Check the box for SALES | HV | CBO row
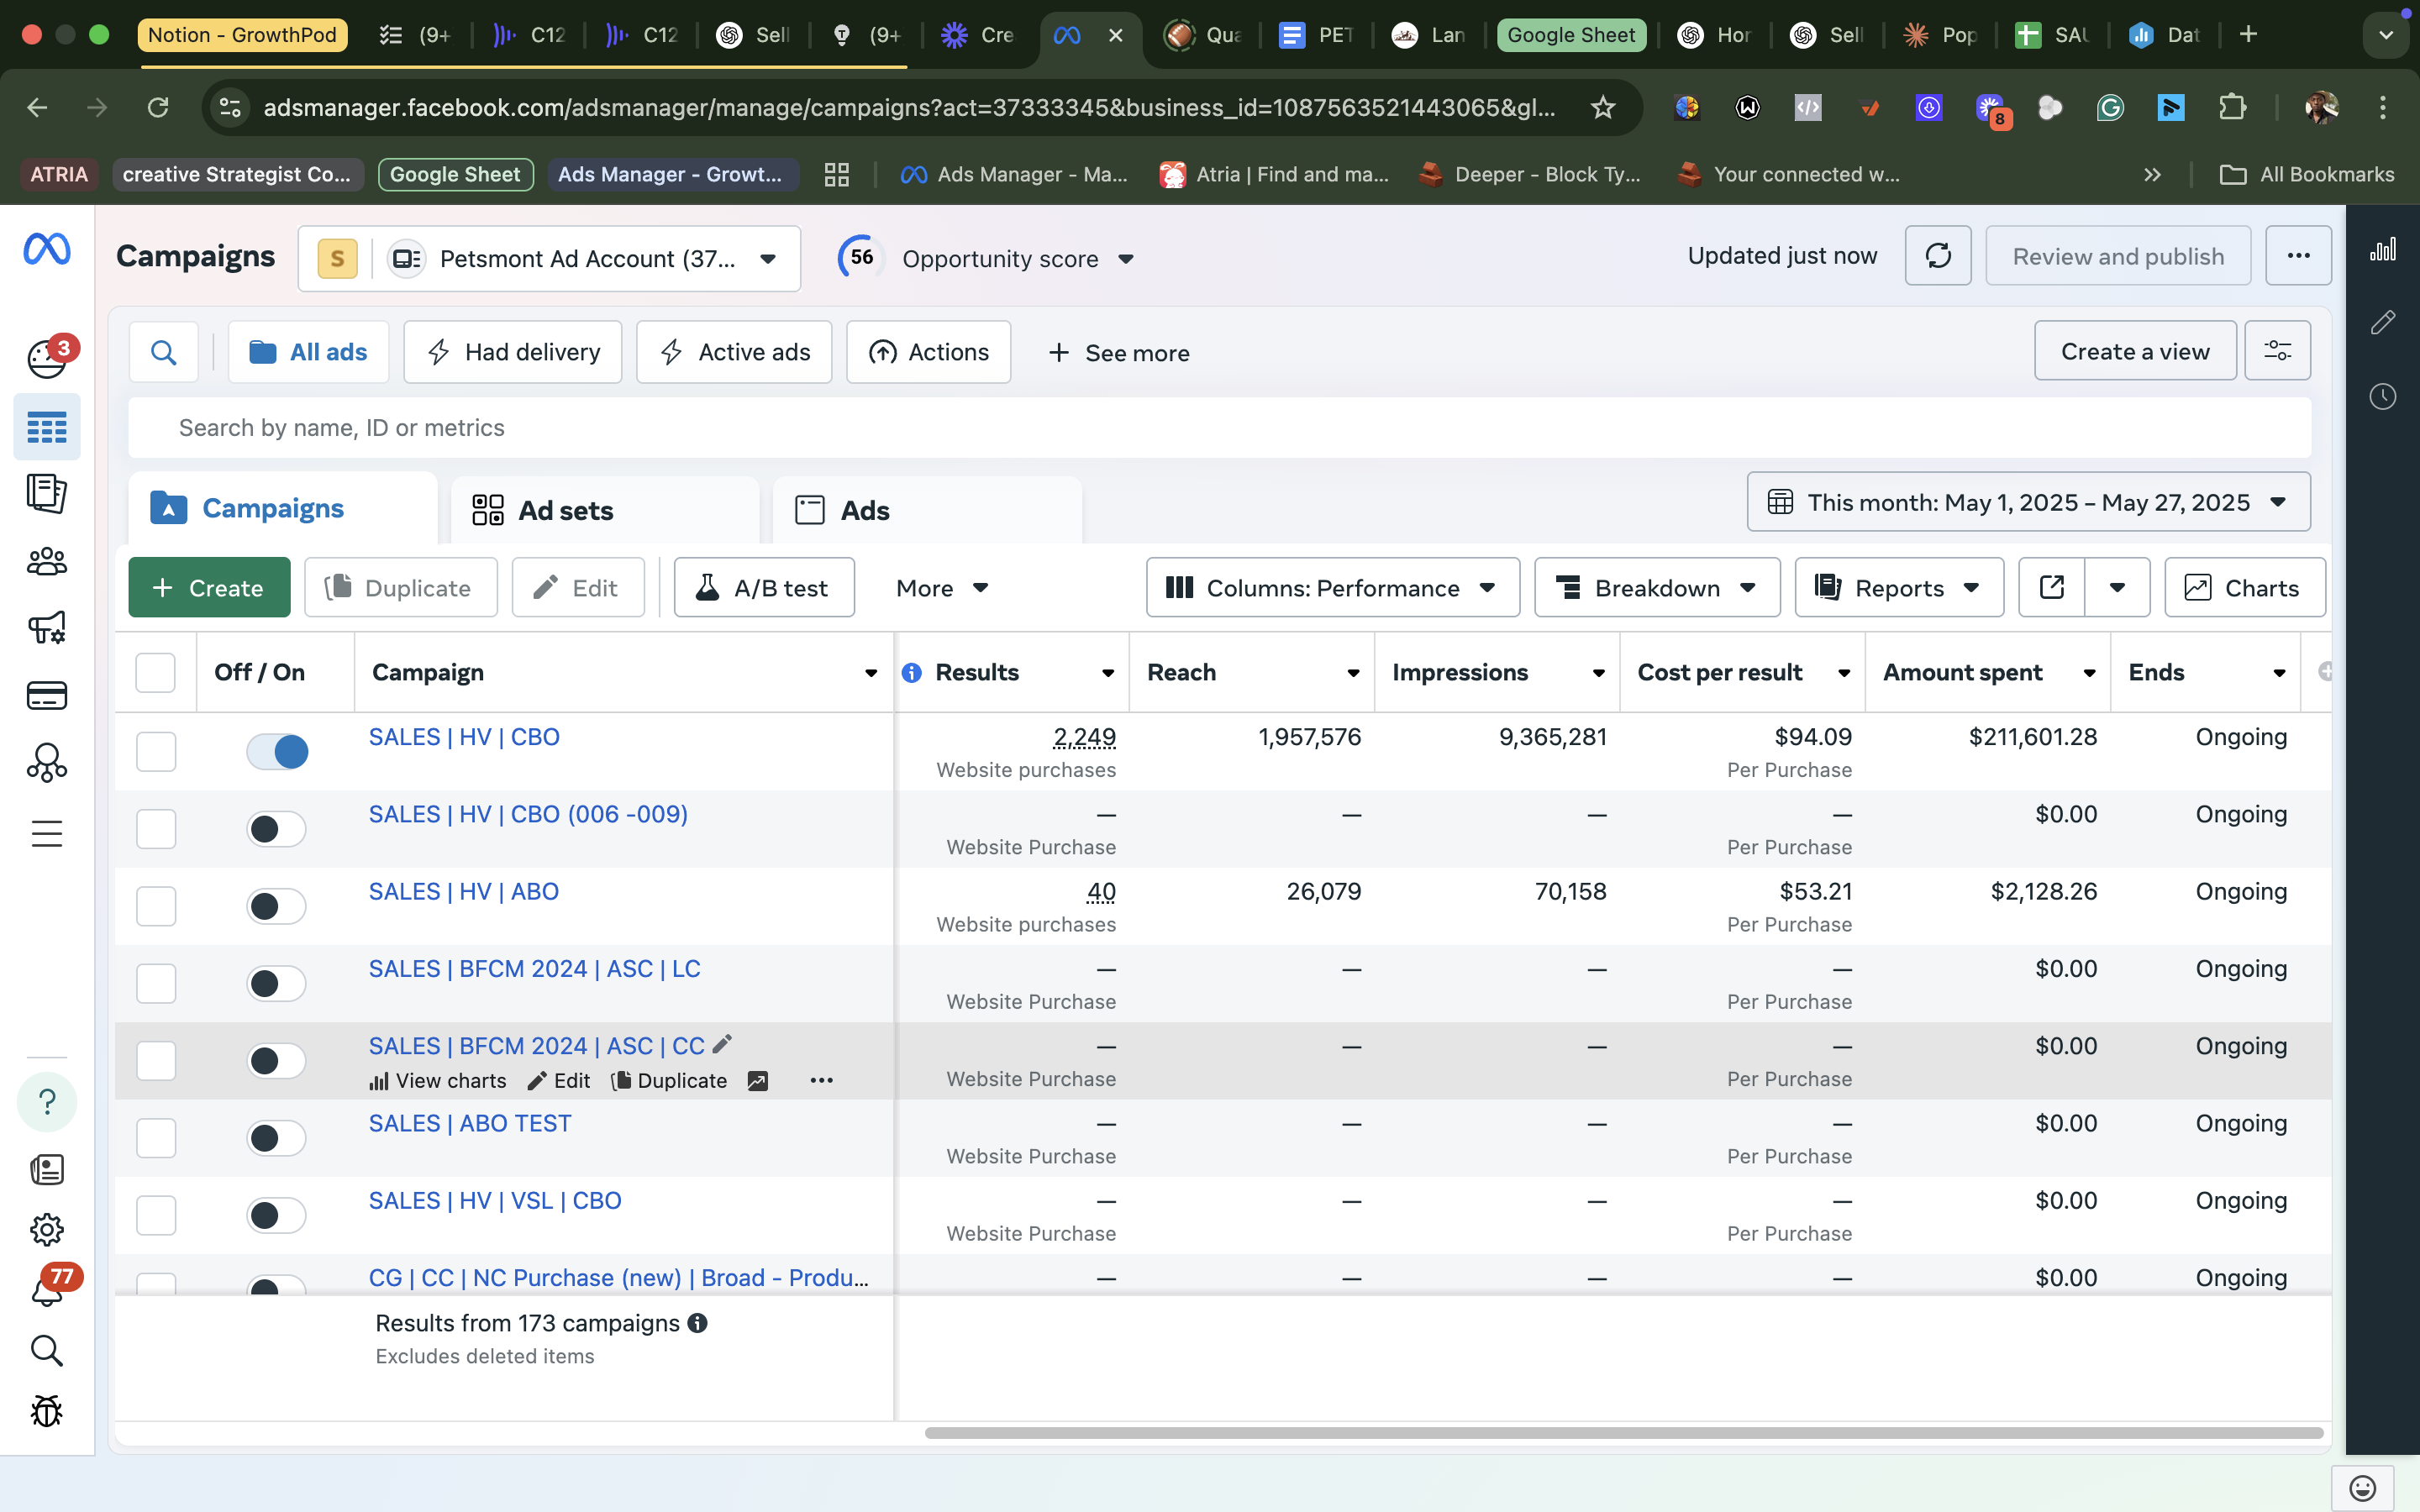Viewport: 2420px width, 1512px height. (x=156, y=751)
